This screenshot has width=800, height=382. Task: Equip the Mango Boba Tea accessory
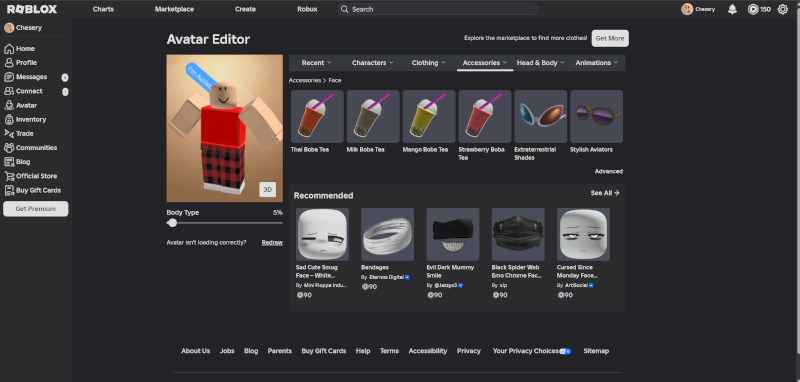[x=429, y=116]
